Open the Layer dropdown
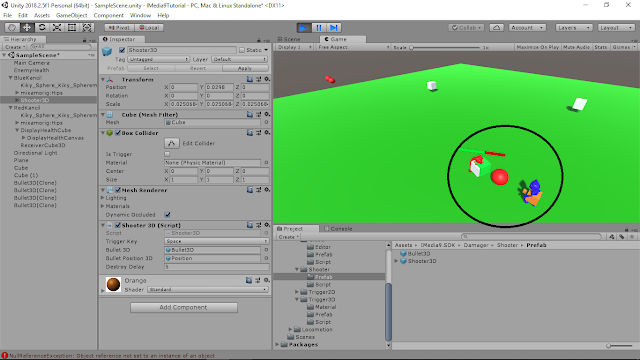Viewport: 640px width, 360px height. [240, 59]
